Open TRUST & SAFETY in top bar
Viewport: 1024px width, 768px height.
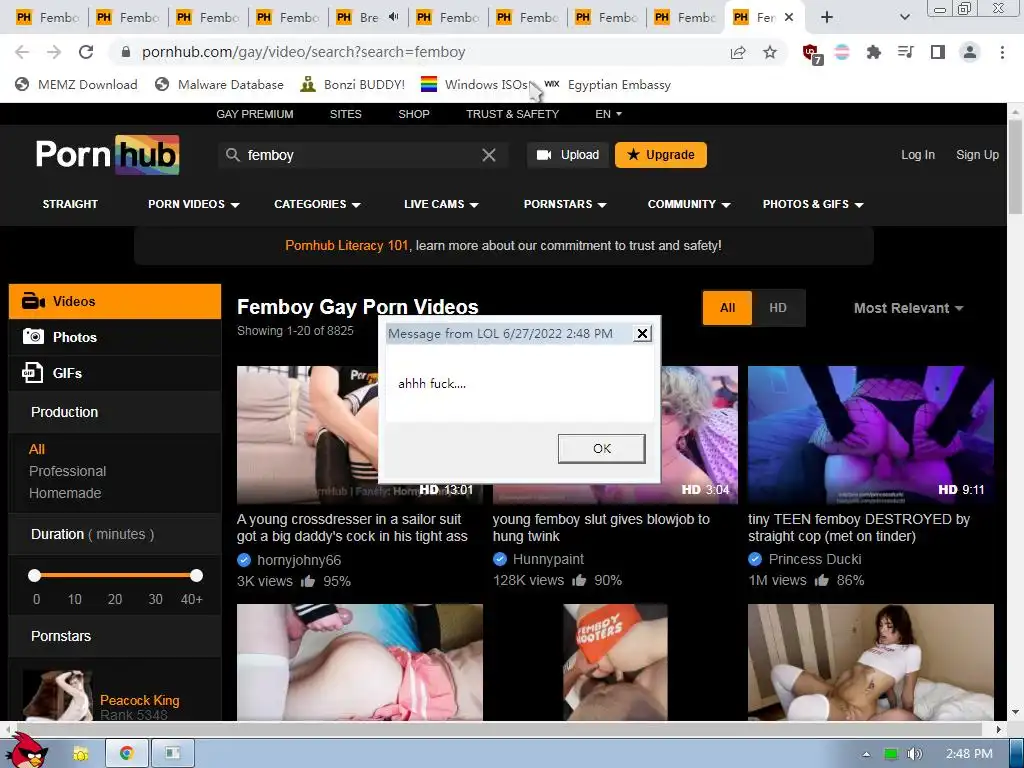tap(513, 114)
